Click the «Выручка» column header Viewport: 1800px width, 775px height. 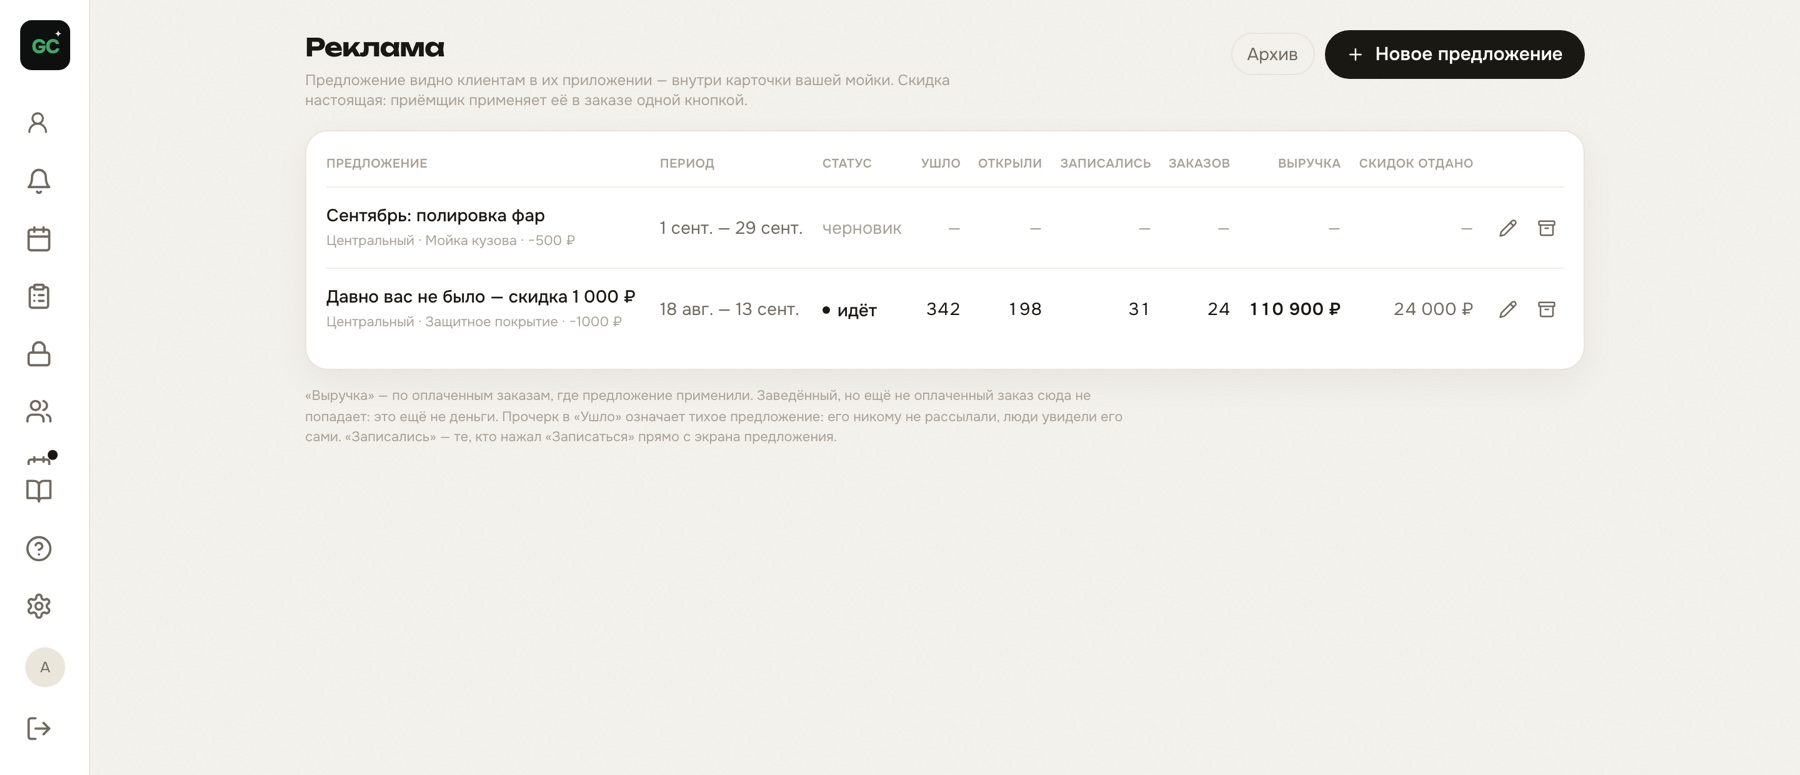pyautogui.click(x=1309, y=163)
